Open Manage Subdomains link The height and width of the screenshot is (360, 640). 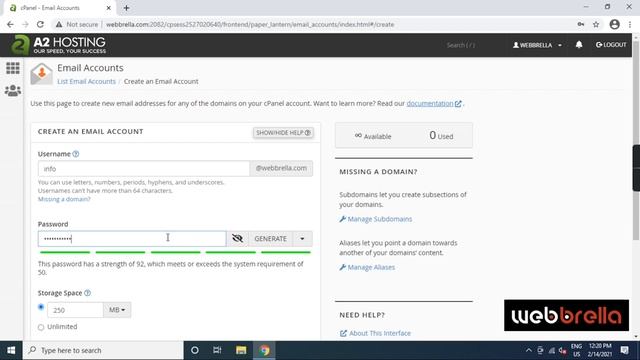tap(376, 219)
